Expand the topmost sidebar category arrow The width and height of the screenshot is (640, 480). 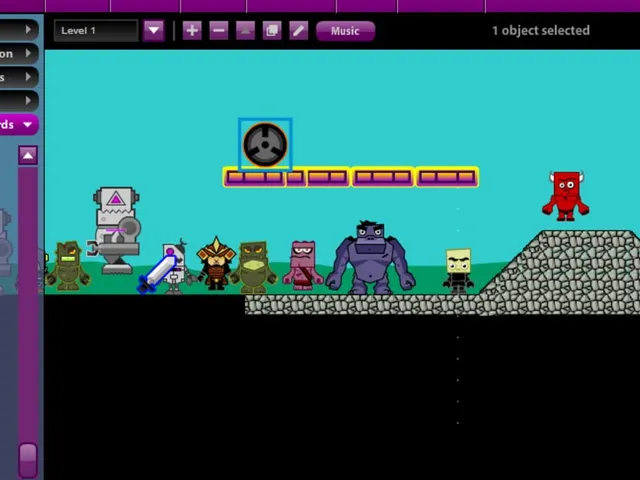(x=28, y=29)
